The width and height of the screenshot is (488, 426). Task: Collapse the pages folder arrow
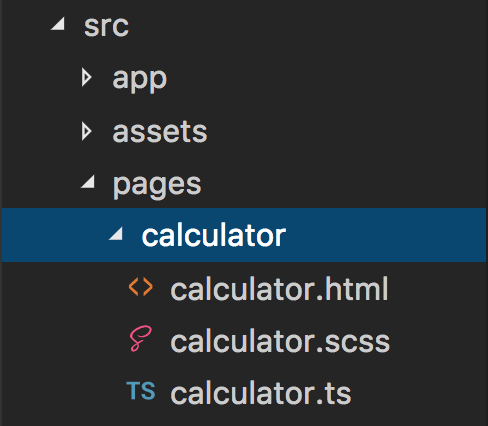point(88,182)
